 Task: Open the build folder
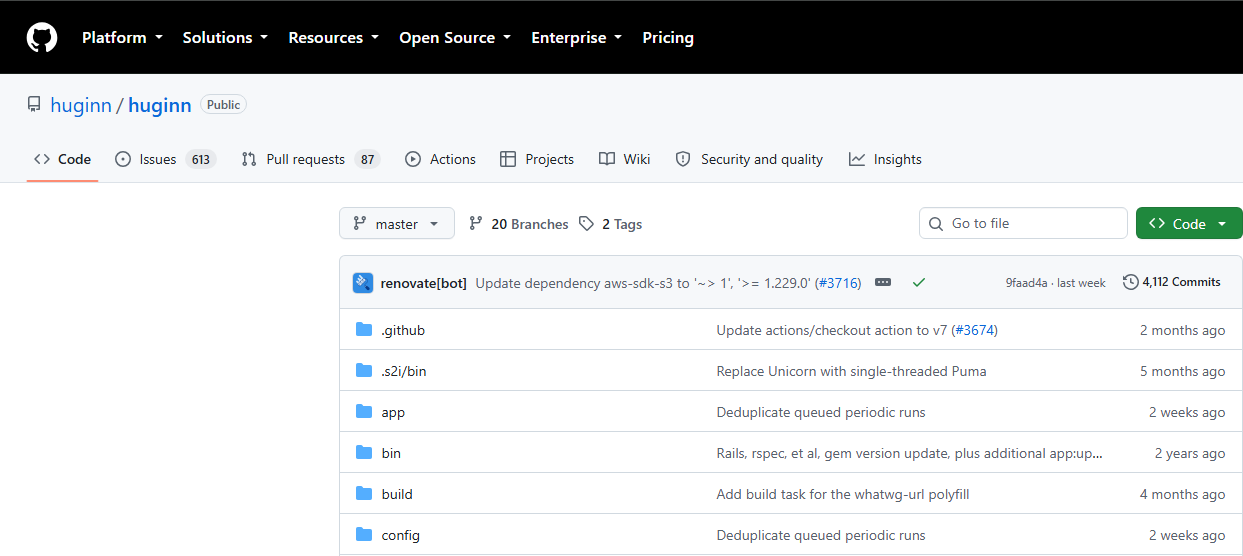tap(397, 494)
